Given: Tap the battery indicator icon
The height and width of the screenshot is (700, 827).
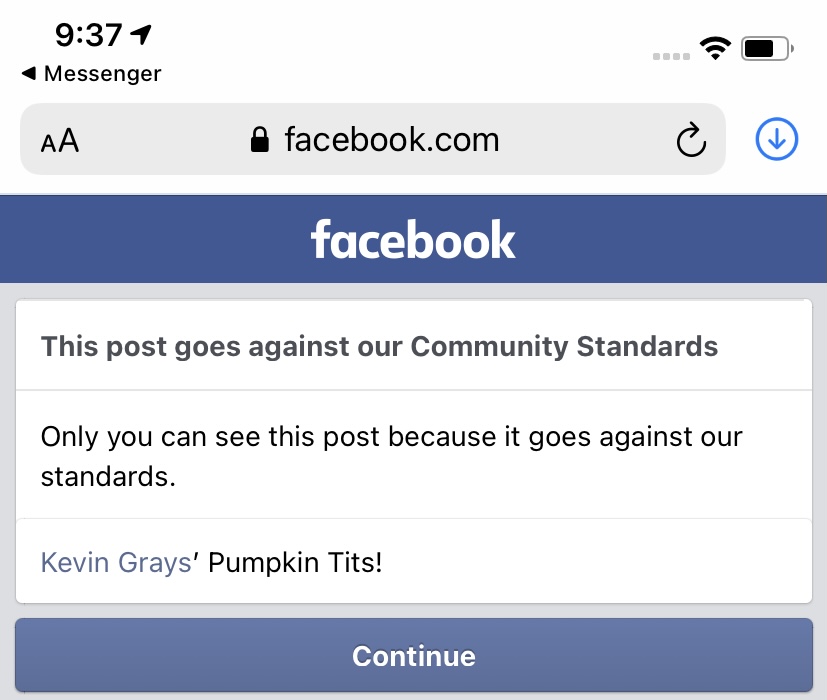Looking at the screenshot, I should 764,47.
